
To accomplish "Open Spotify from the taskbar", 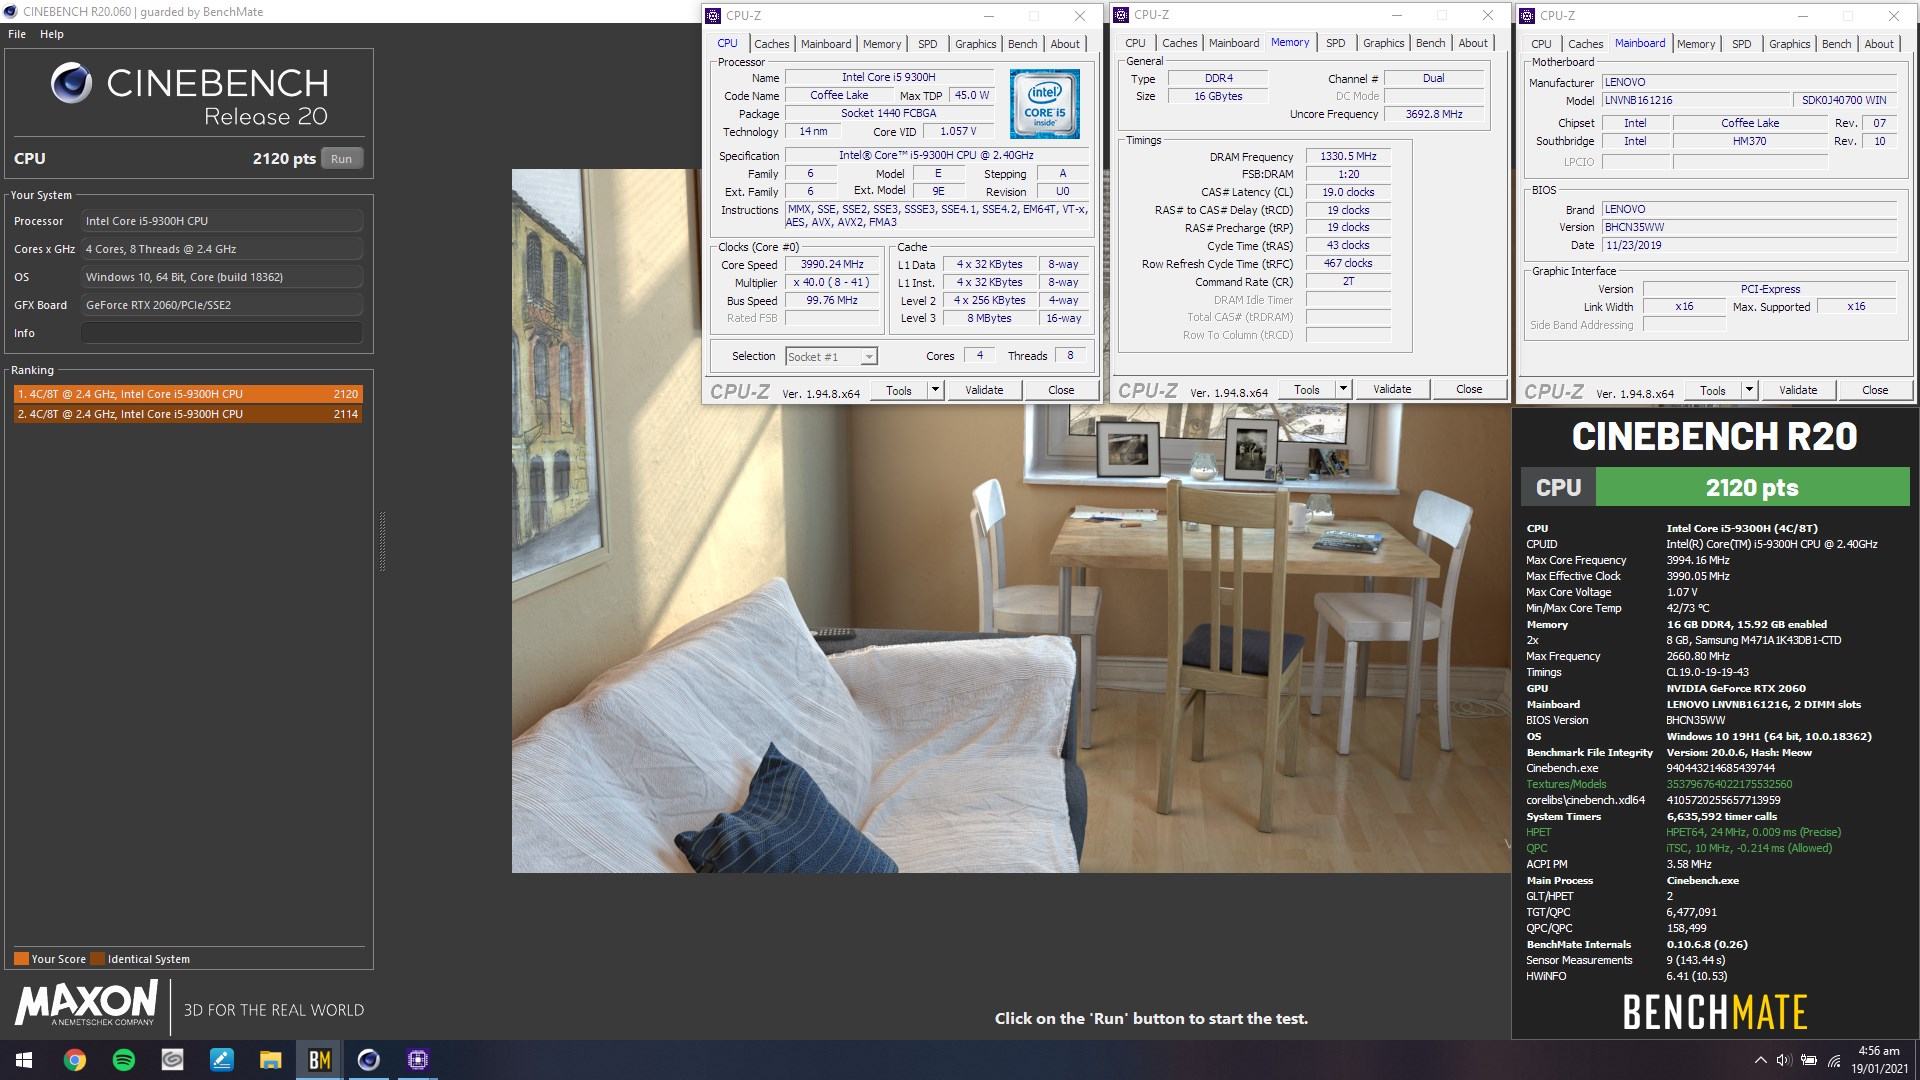I will [x=124, y=1060].
